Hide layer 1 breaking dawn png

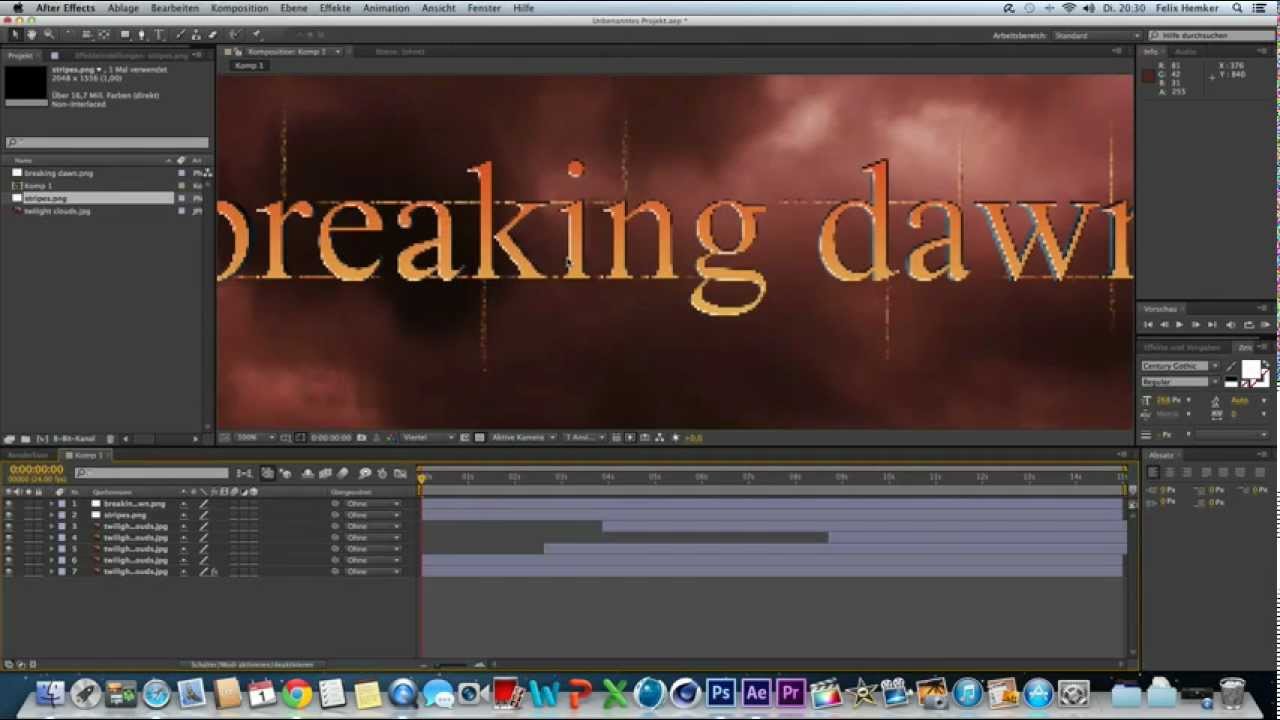pos(9,504)
